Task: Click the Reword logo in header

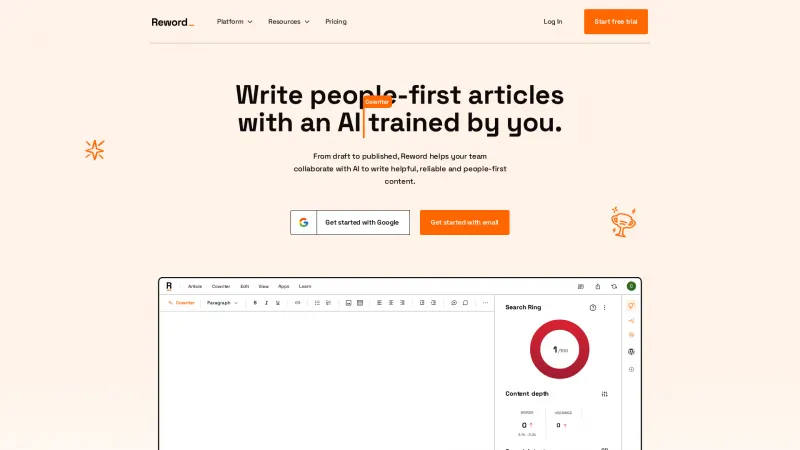Action: [172, 22]
